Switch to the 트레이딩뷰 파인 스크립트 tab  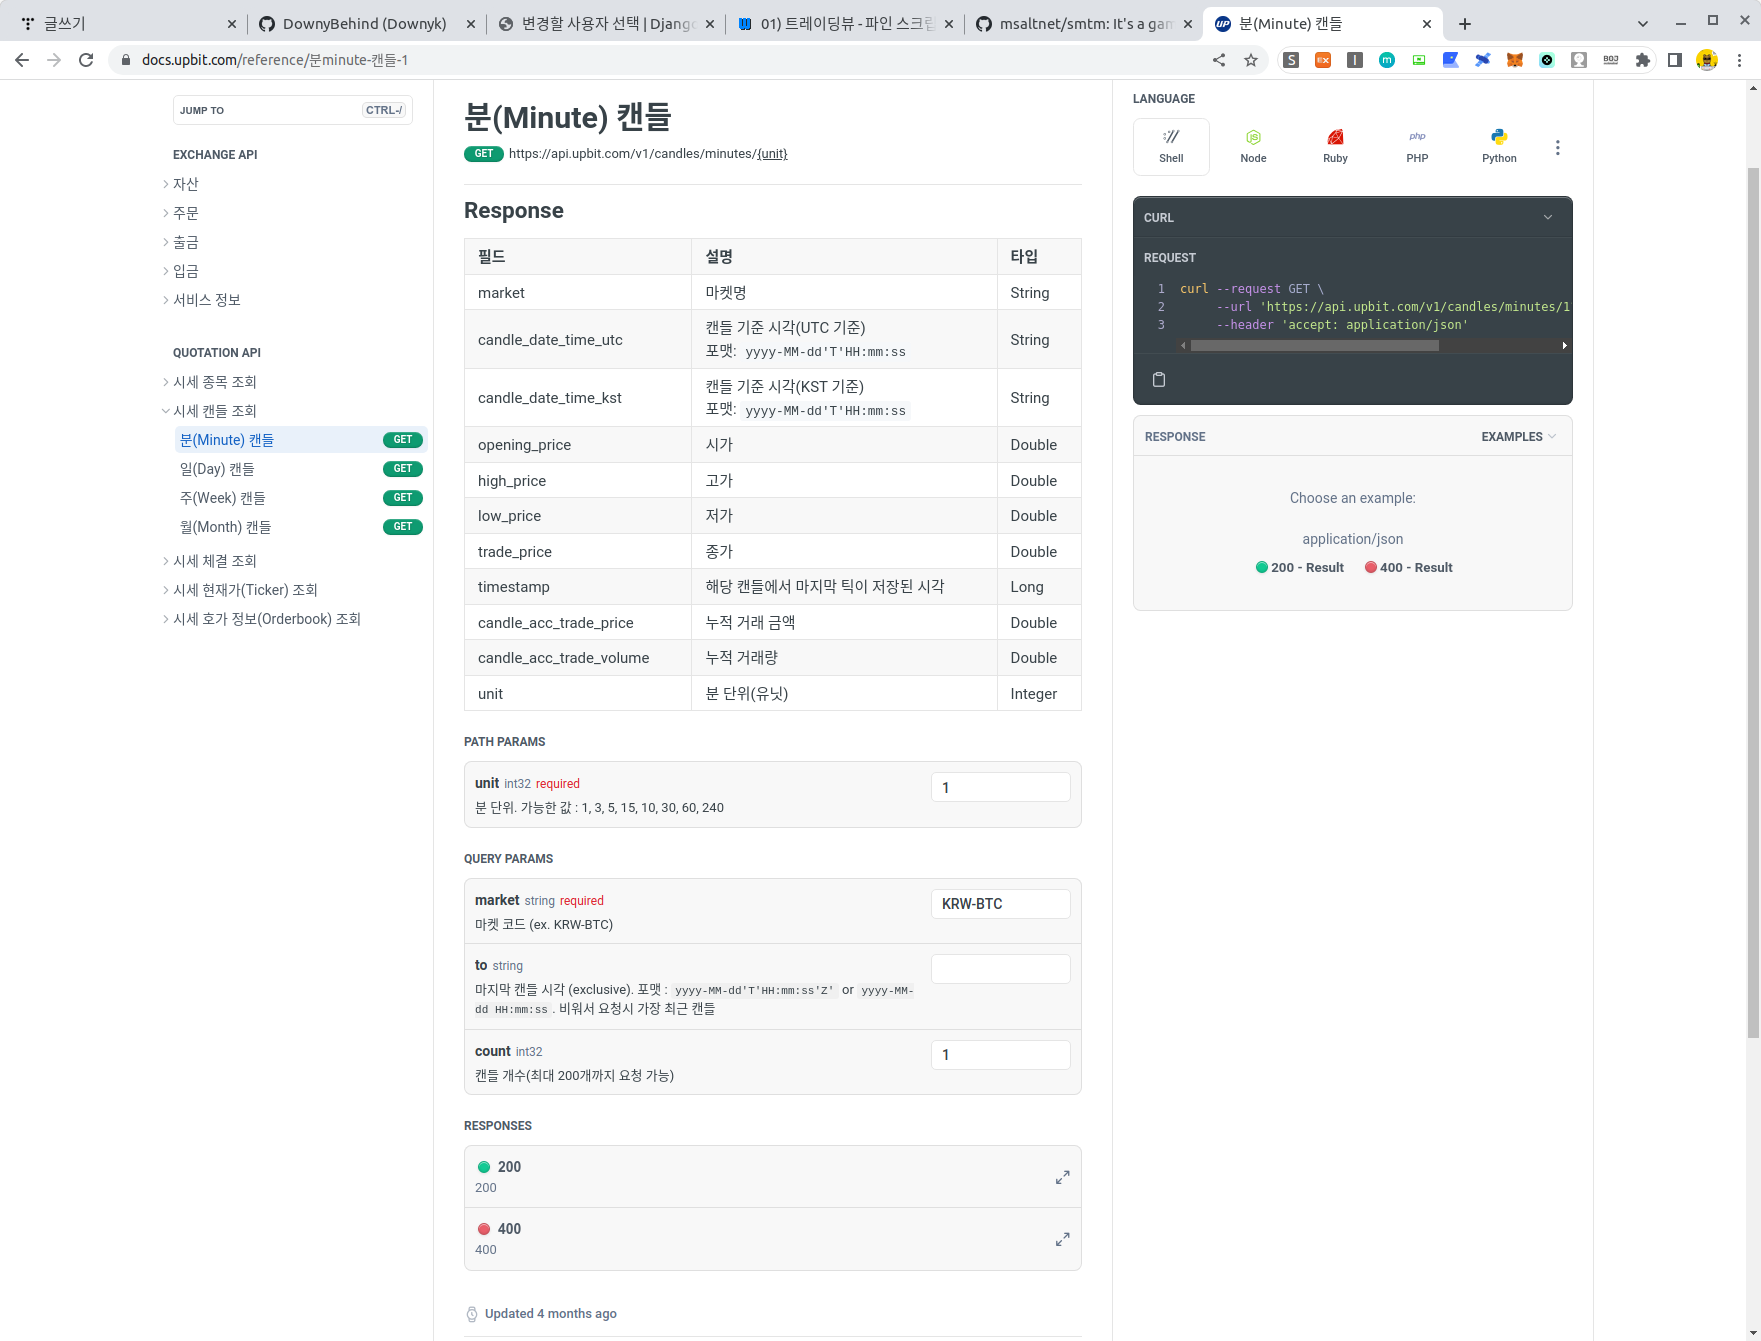point(845,24)
